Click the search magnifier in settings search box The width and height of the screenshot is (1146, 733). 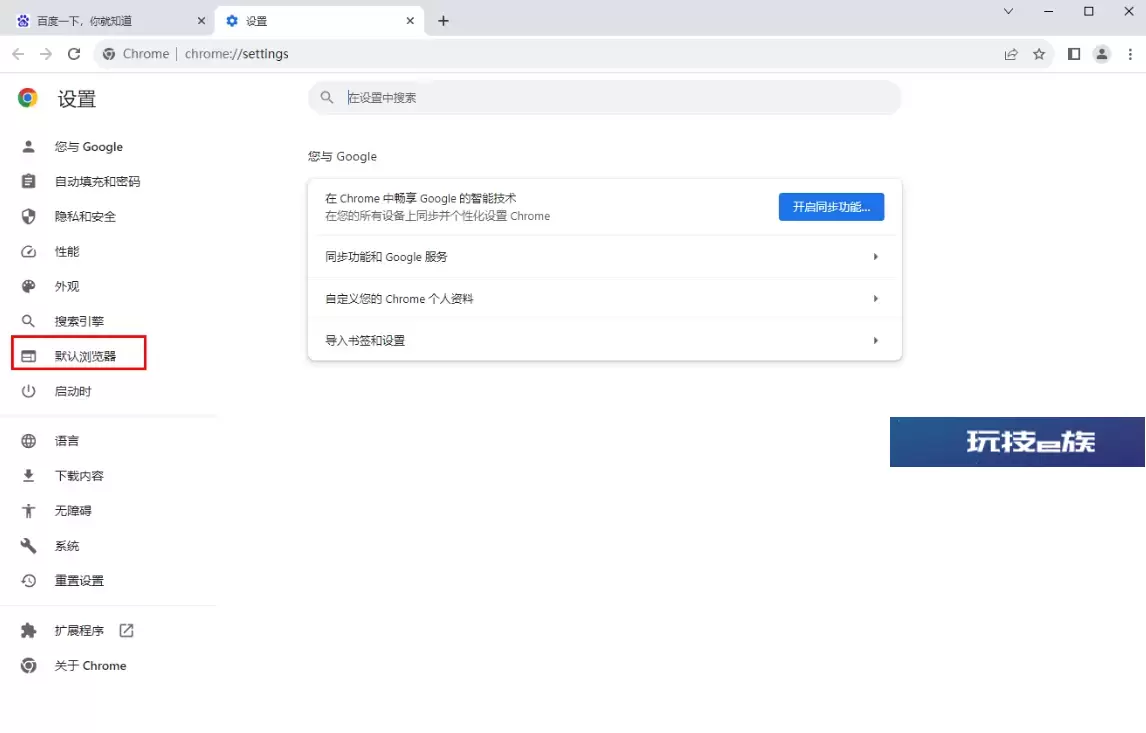click(327, 97)
